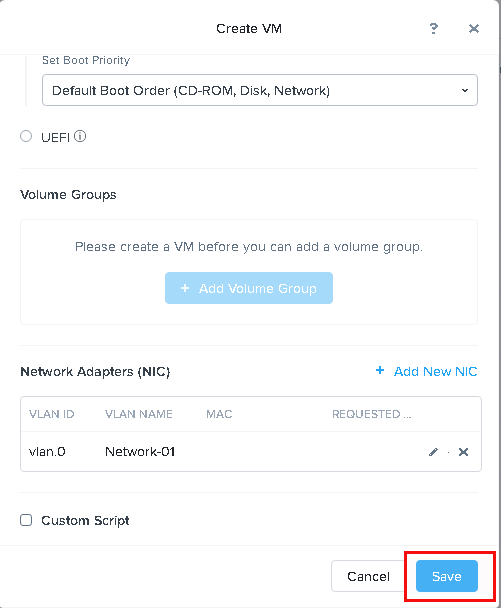Click the Add New NIC link
The width and height of the screenshot is (501, 608).
tap(435, 371)
